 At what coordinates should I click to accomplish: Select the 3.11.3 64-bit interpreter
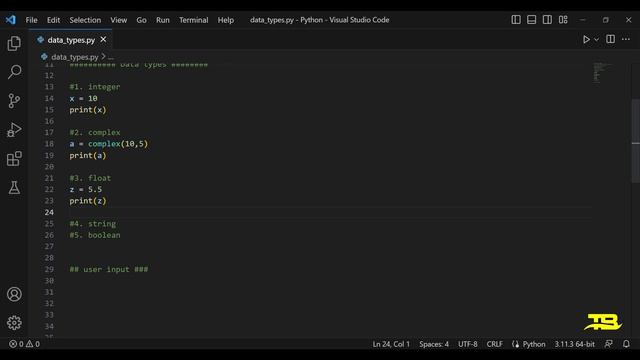[574, 344]
